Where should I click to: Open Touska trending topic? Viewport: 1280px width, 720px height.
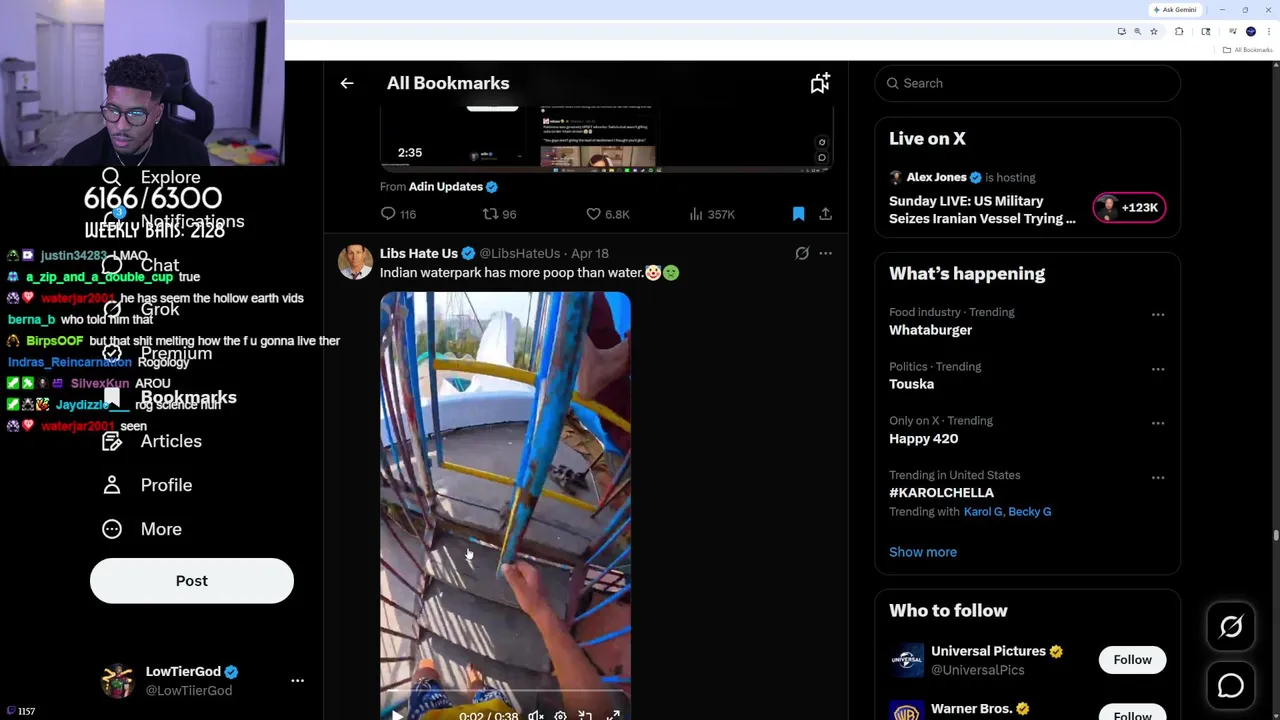pos(911,384)
